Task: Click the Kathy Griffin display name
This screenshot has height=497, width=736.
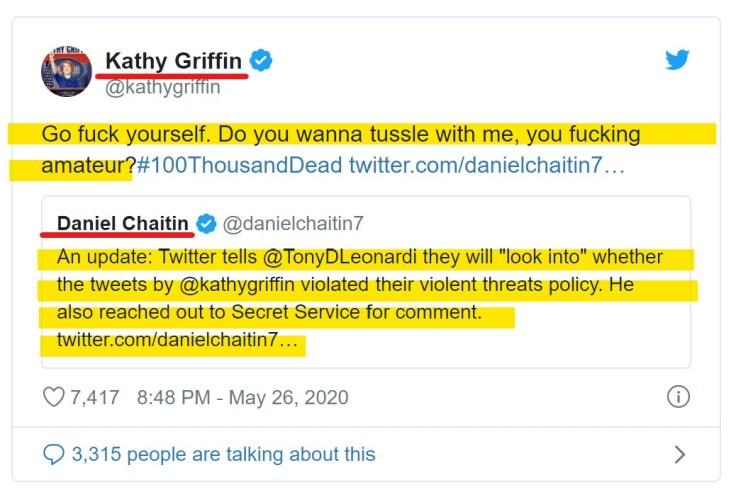Action: tap(174, 61)
